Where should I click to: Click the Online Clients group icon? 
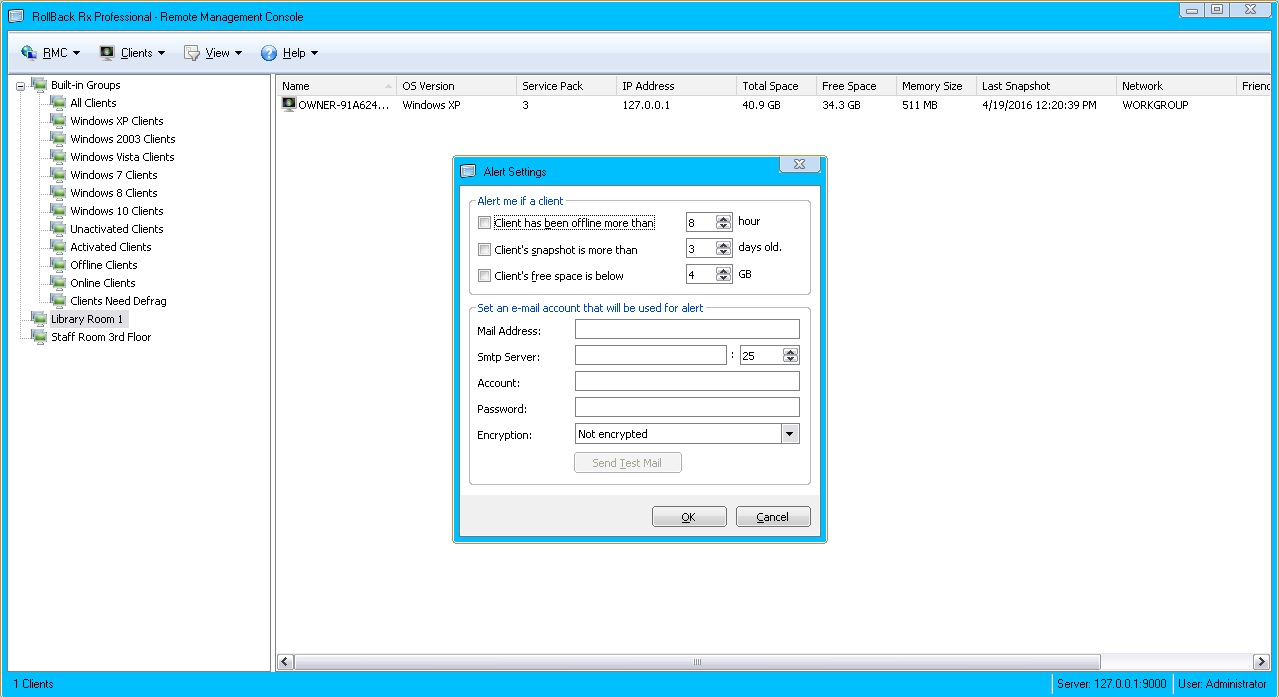click(58, 283)
